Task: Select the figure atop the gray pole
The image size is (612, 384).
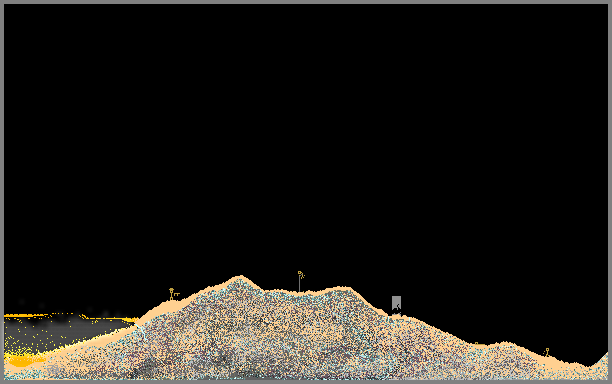Action: (x=301, y=274)
